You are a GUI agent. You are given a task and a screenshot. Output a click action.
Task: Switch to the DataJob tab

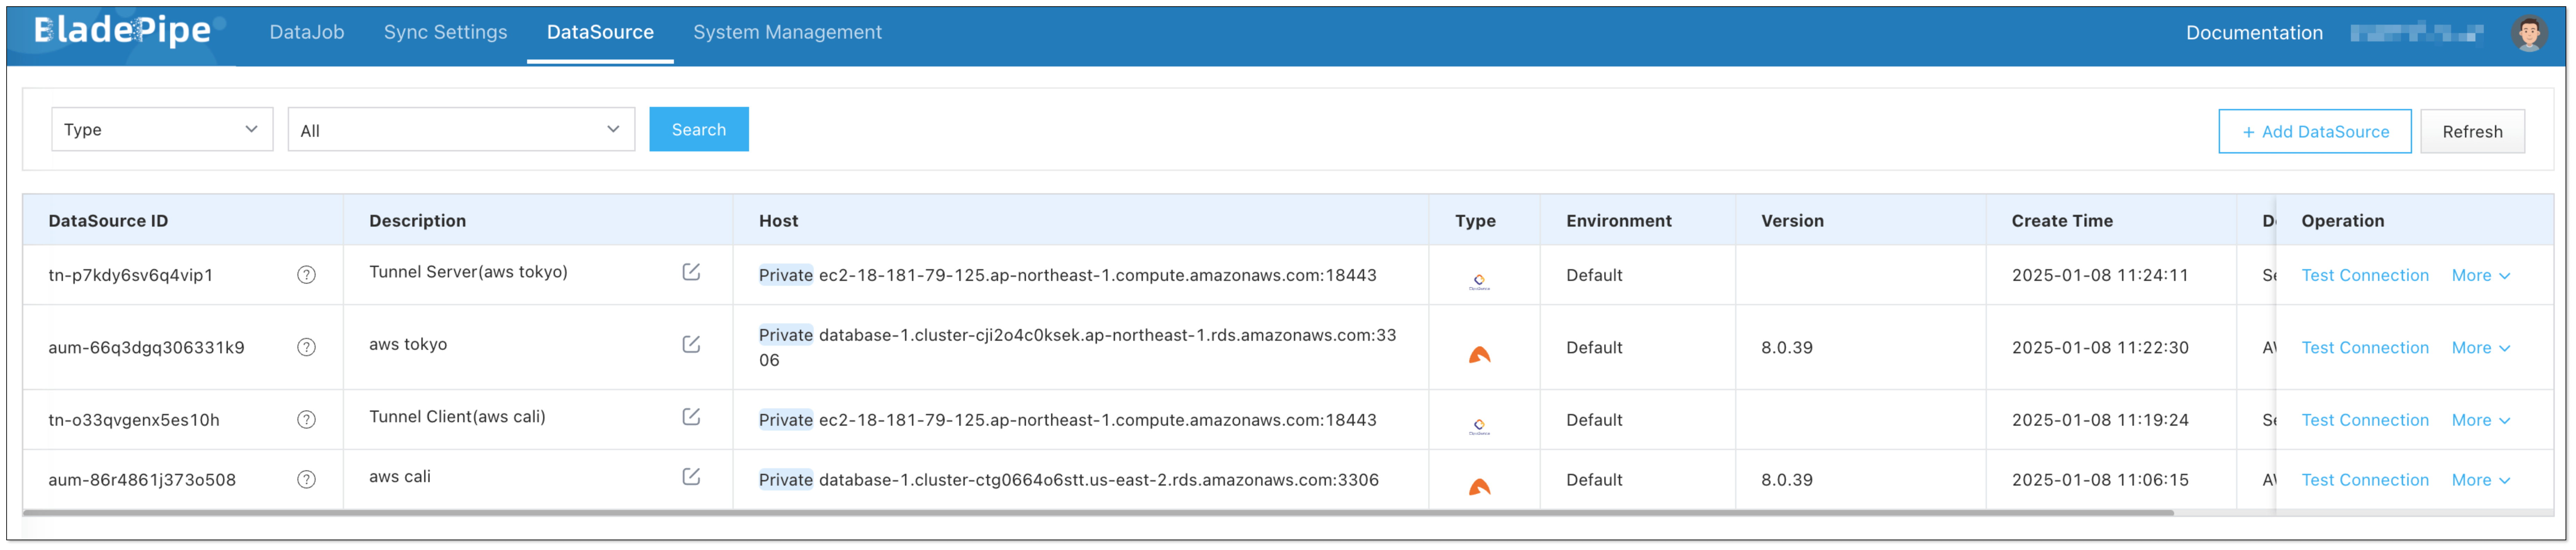(306, 31)
